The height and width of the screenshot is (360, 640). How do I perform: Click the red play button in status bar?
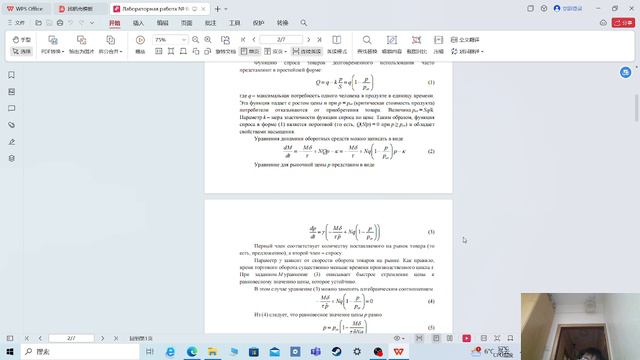[467, 338]
